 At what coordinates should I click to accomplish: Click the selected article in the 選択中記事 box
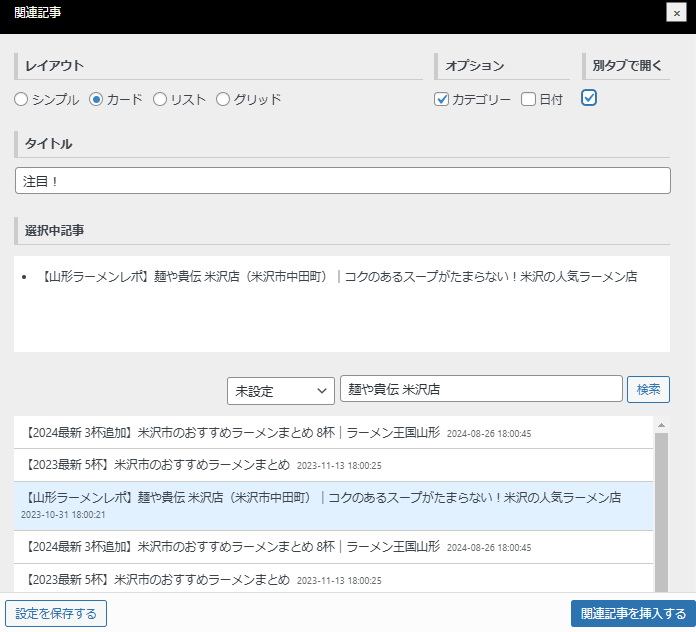(339, 276)
